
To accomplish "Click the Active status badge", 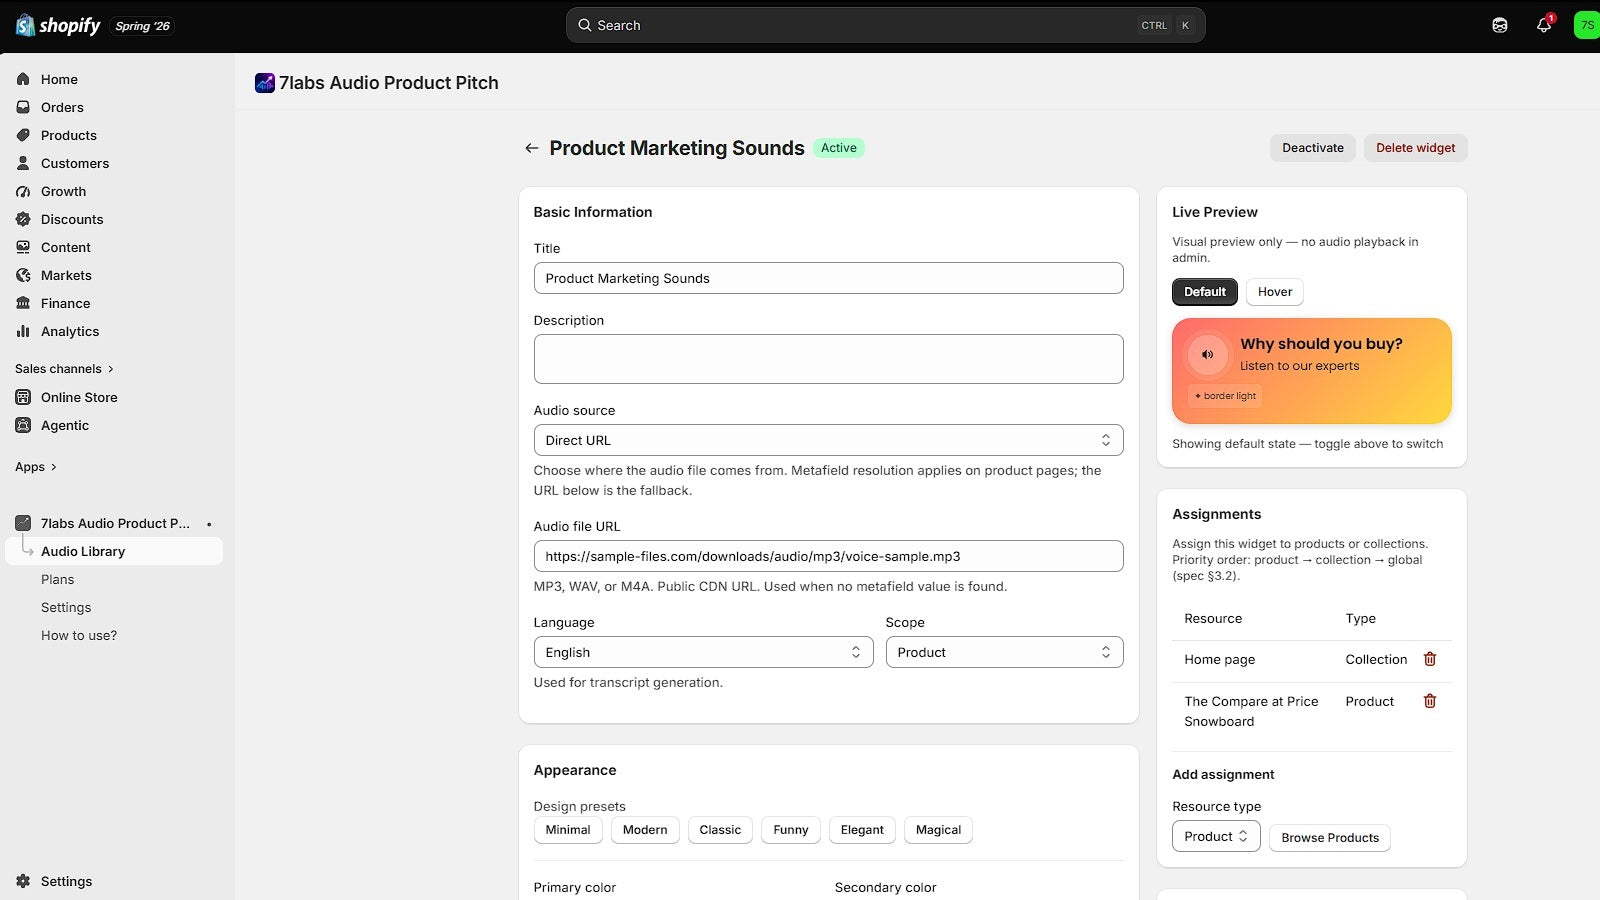I will tap(839, 148).
